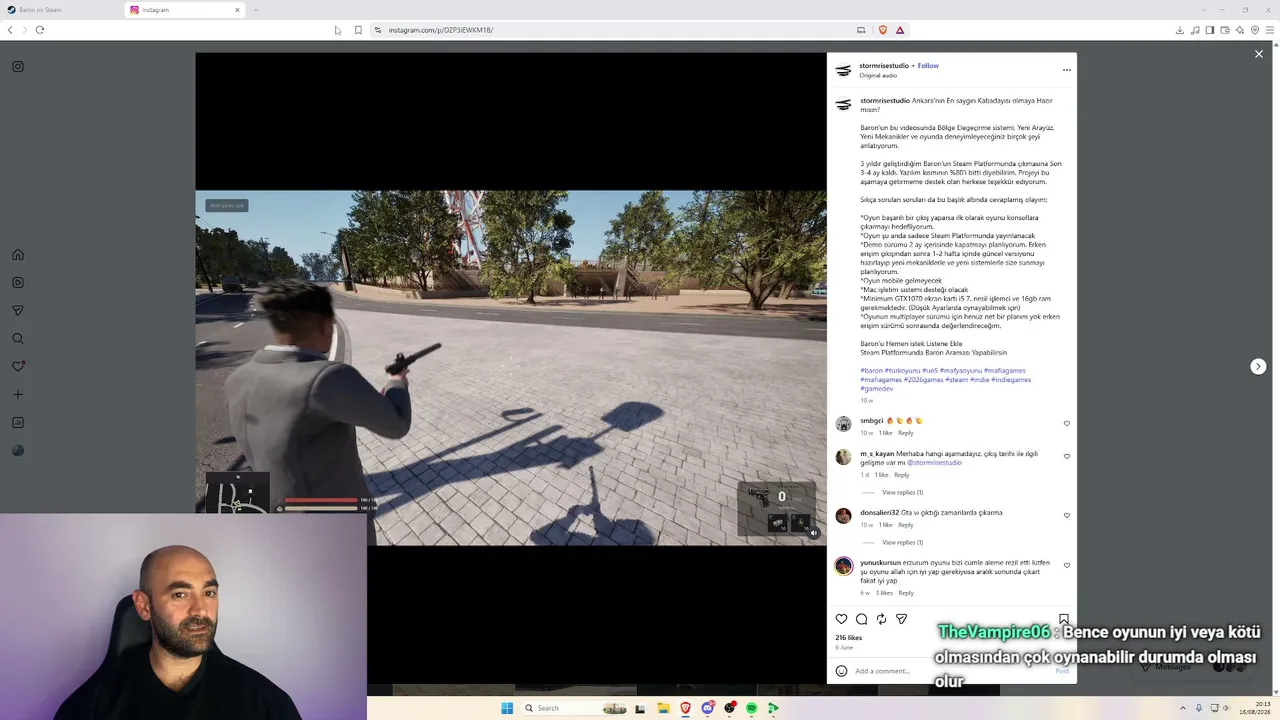Open profile avatar in Instagram sidebar
Screen dimensions: 1280x720
point(18,450)
